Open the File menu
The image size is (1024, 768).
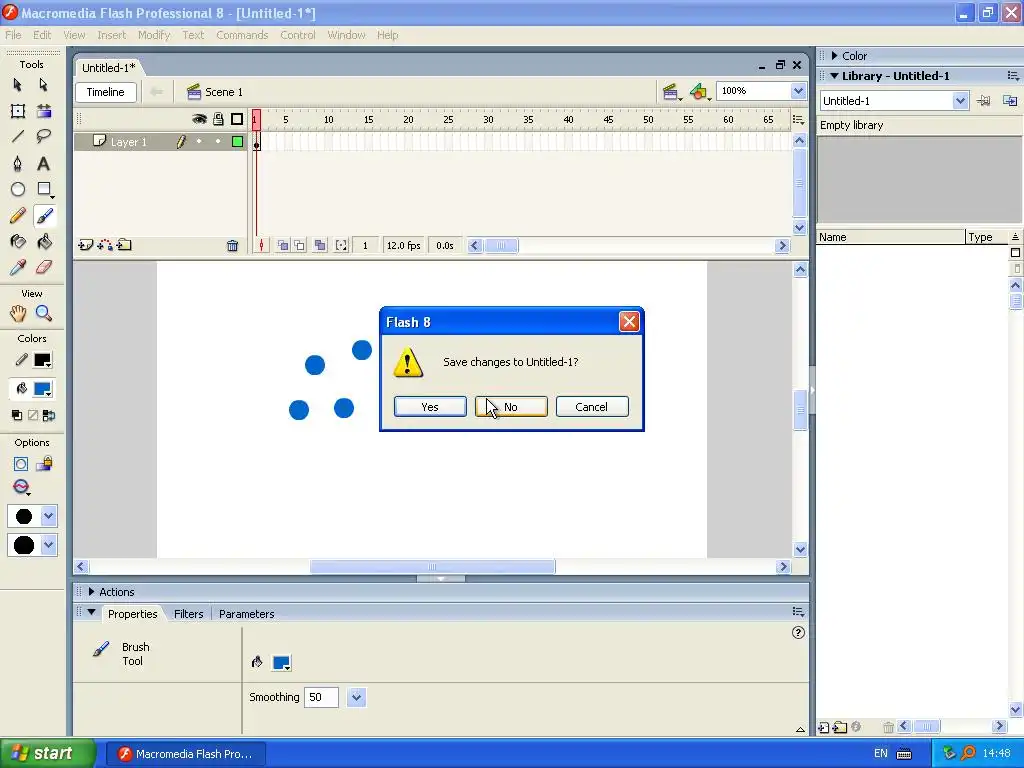13,35
